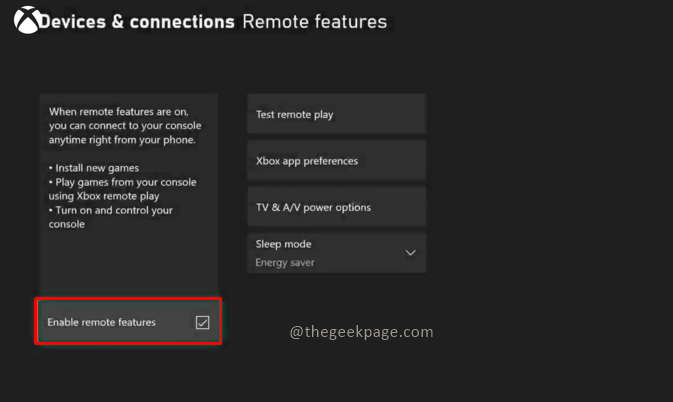Image resolution: width=673 pixels, height=402 pixels.
Task: Click the using Xbox remote play text
Action: pyautogui.click(x=104, y=196)
